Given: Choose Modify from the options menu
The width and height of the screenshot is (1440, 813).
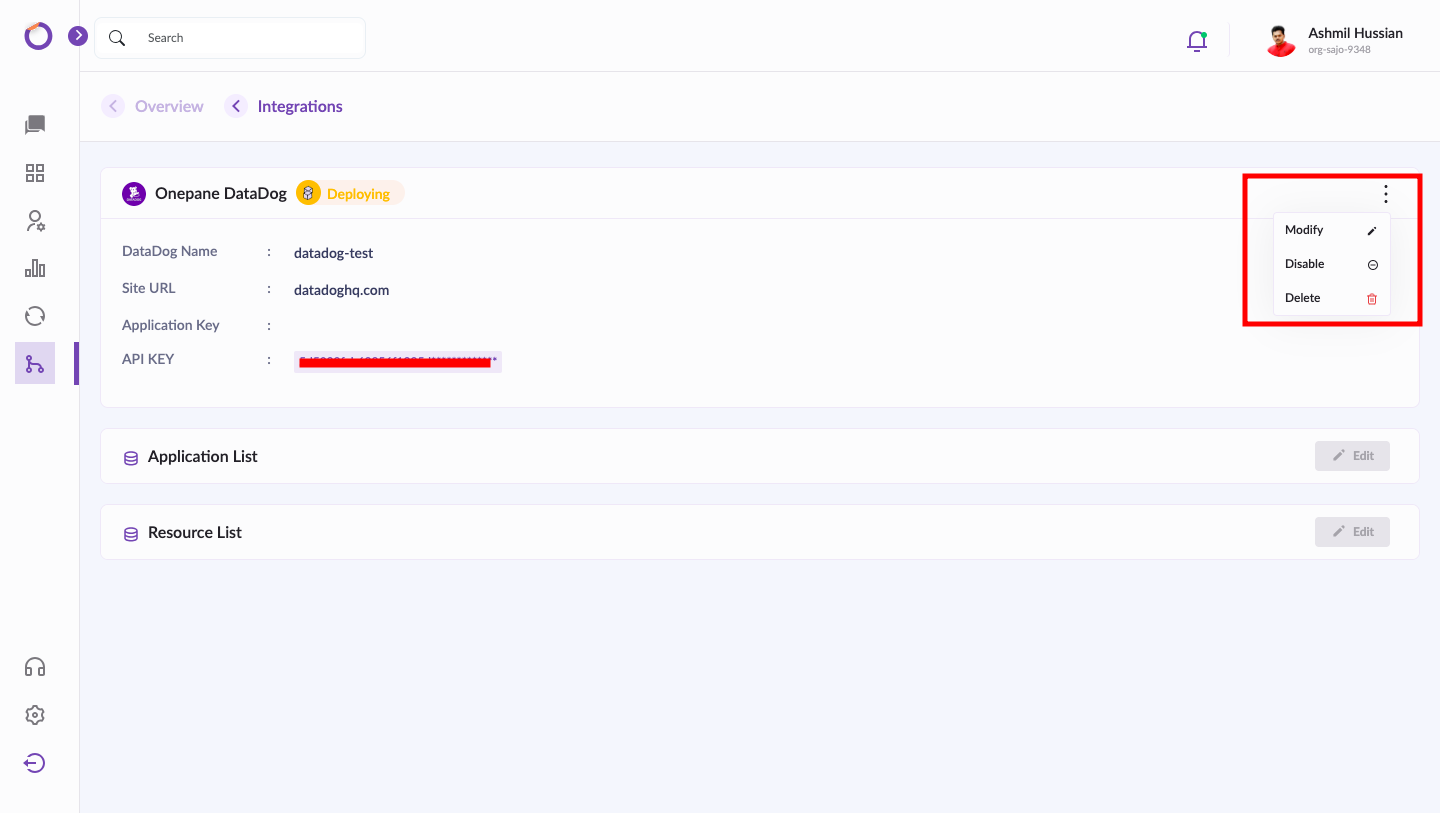Looking at the screenshot, I should pos(1331,230).
